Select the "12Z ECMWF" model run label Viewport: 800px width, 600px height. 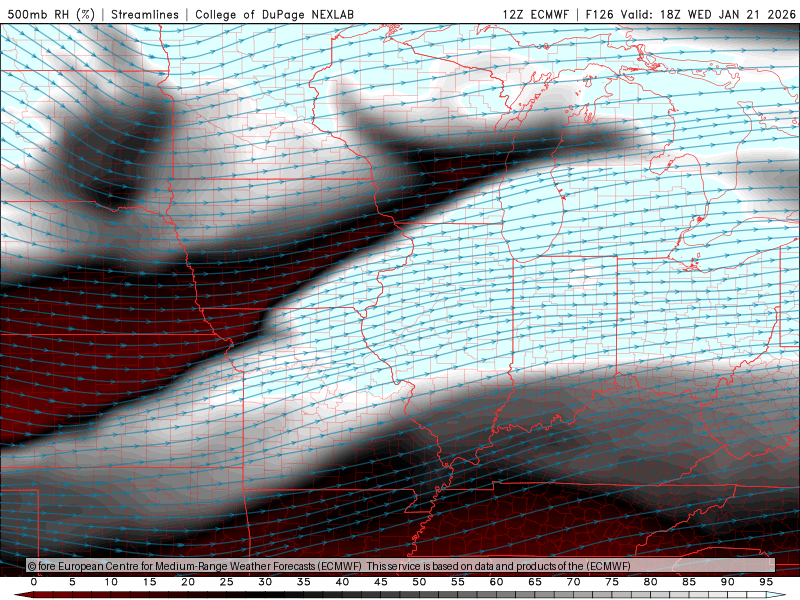pos(535,14)
